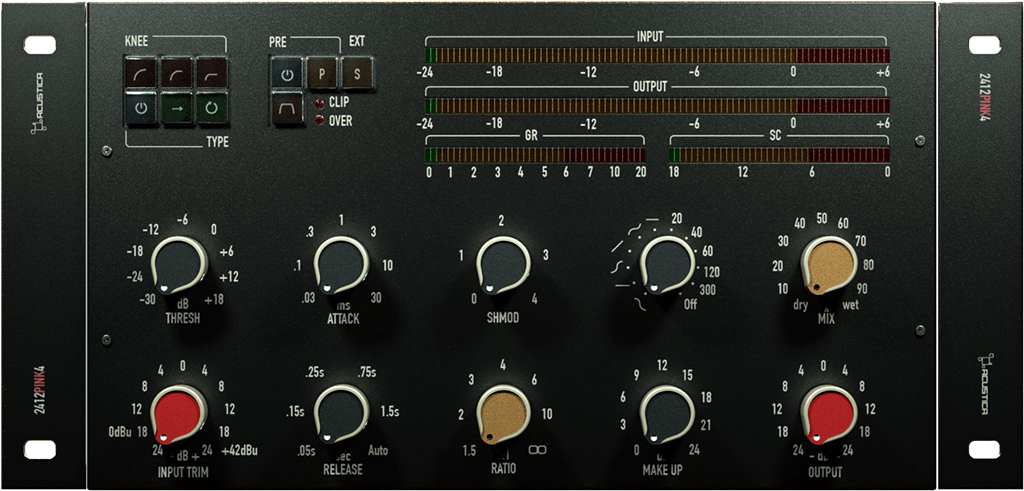Click the 30 mark on ATTACK scale

(x=376, y=300)
